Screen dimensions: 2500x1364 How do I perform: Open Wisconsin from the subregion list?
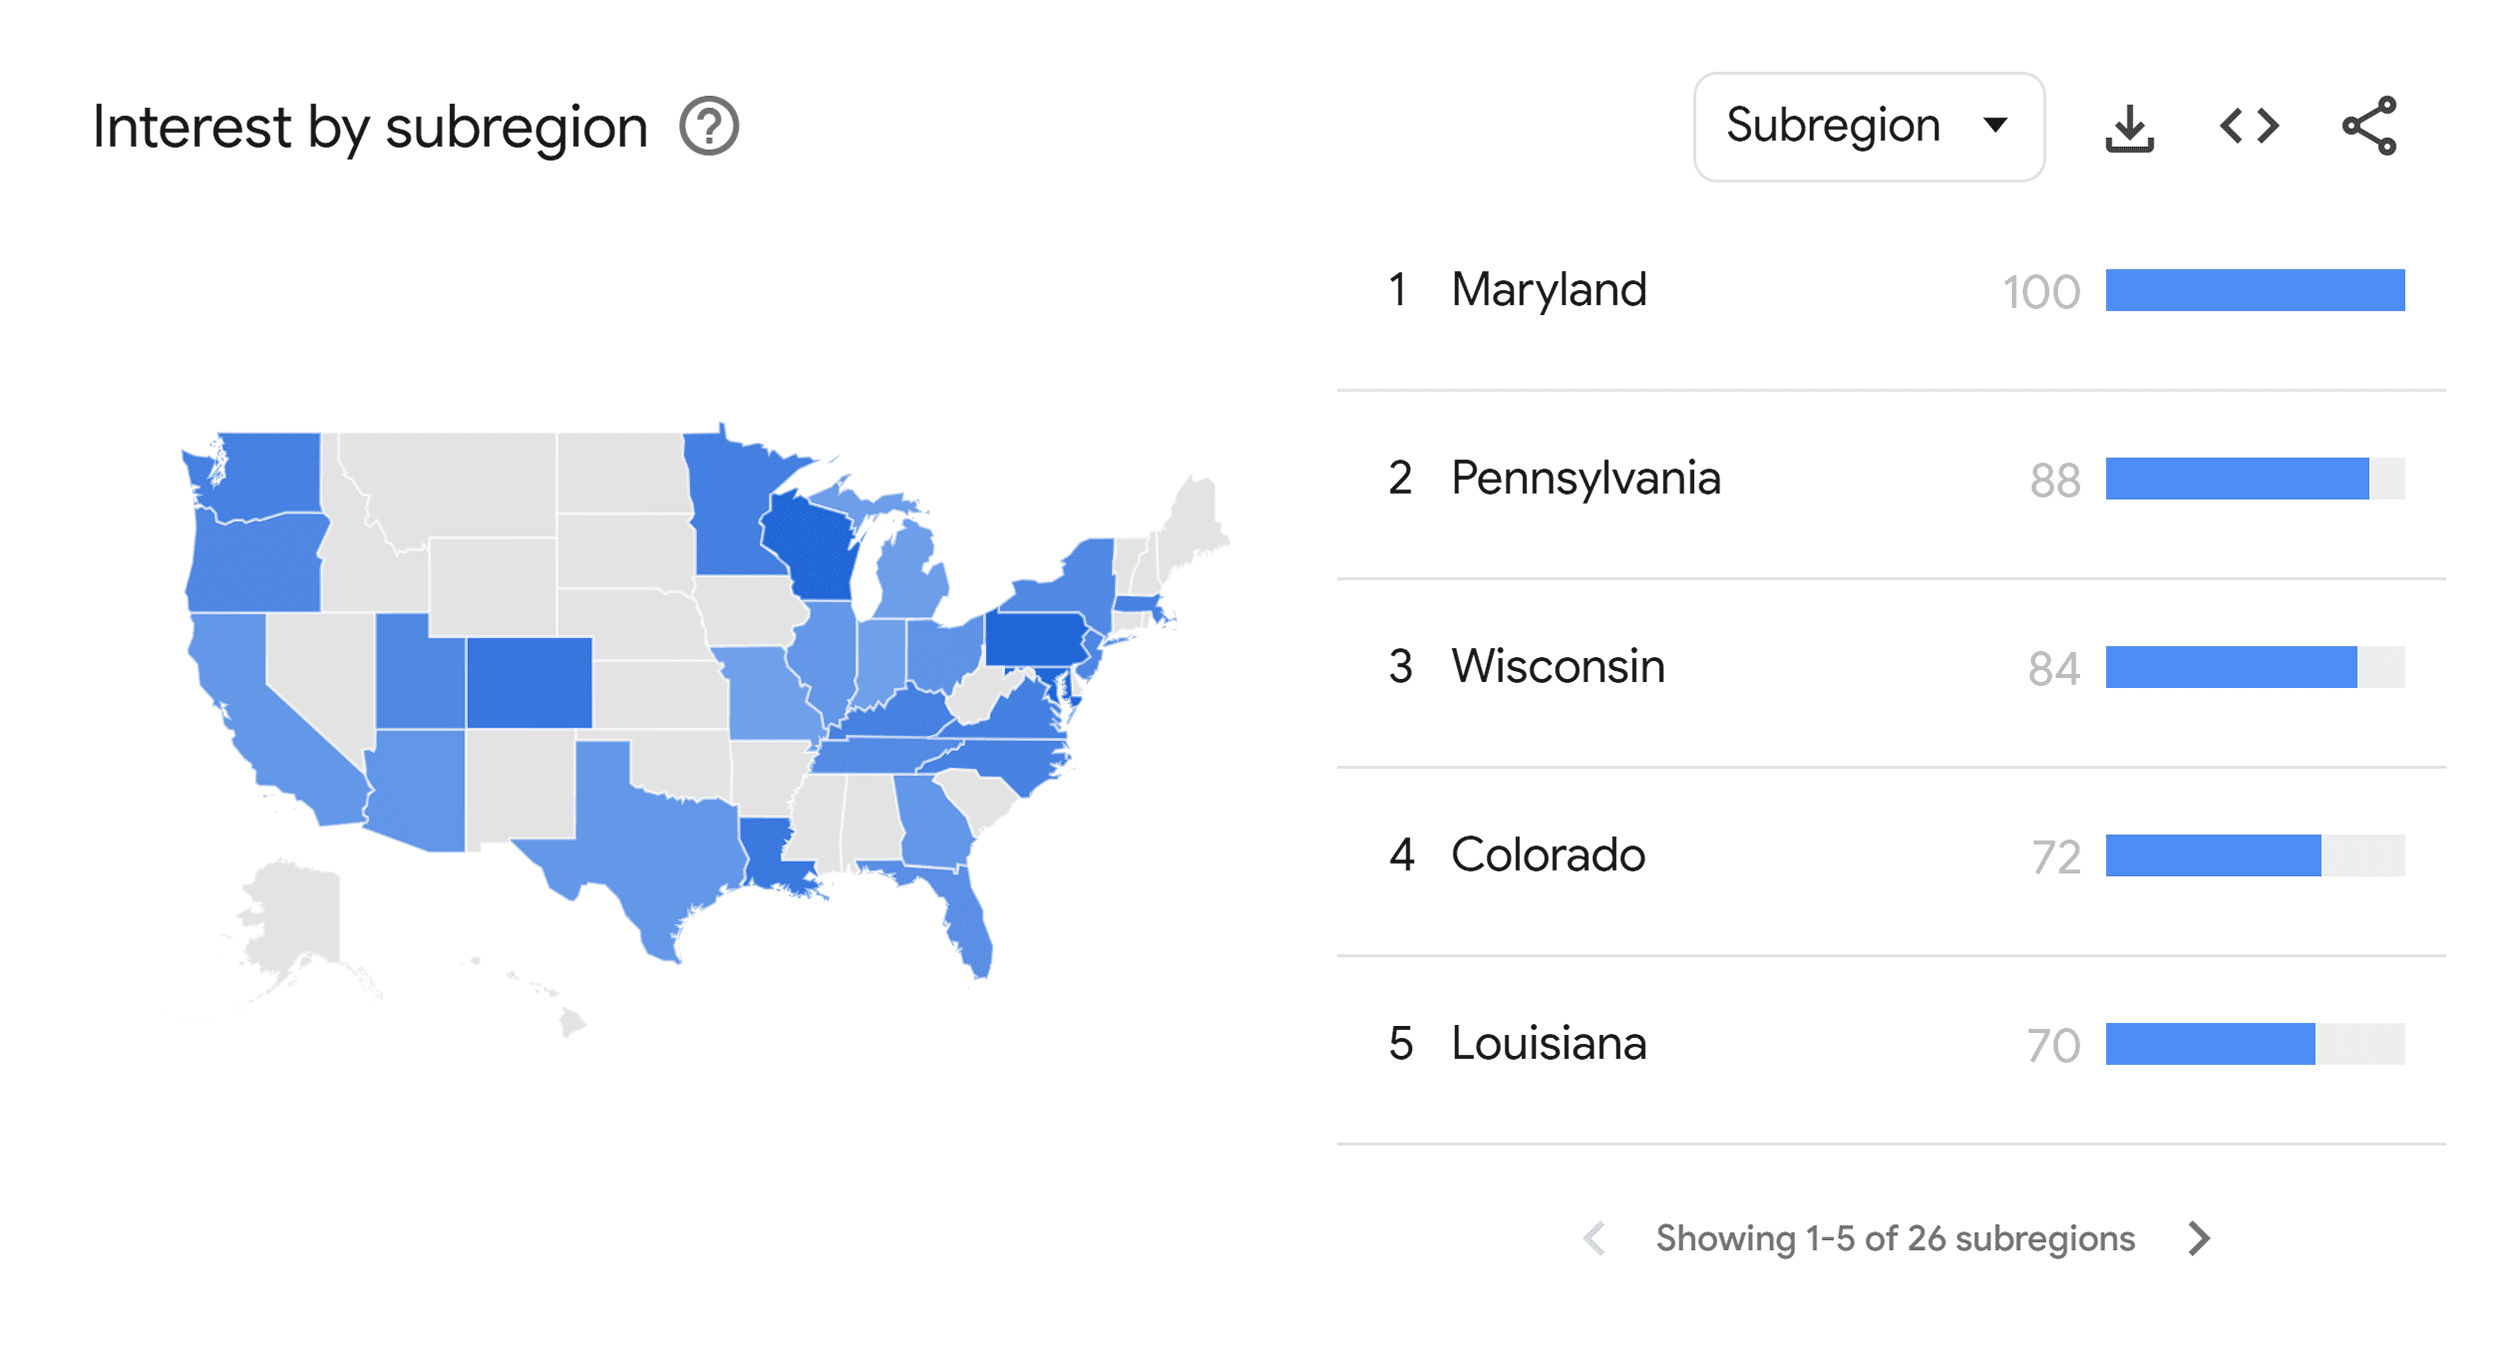pos(1556,666)
